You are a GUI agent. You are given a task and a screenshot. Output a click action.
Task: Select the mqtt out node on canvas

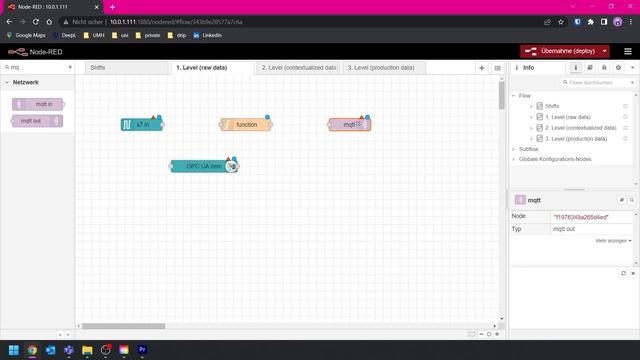350,124
